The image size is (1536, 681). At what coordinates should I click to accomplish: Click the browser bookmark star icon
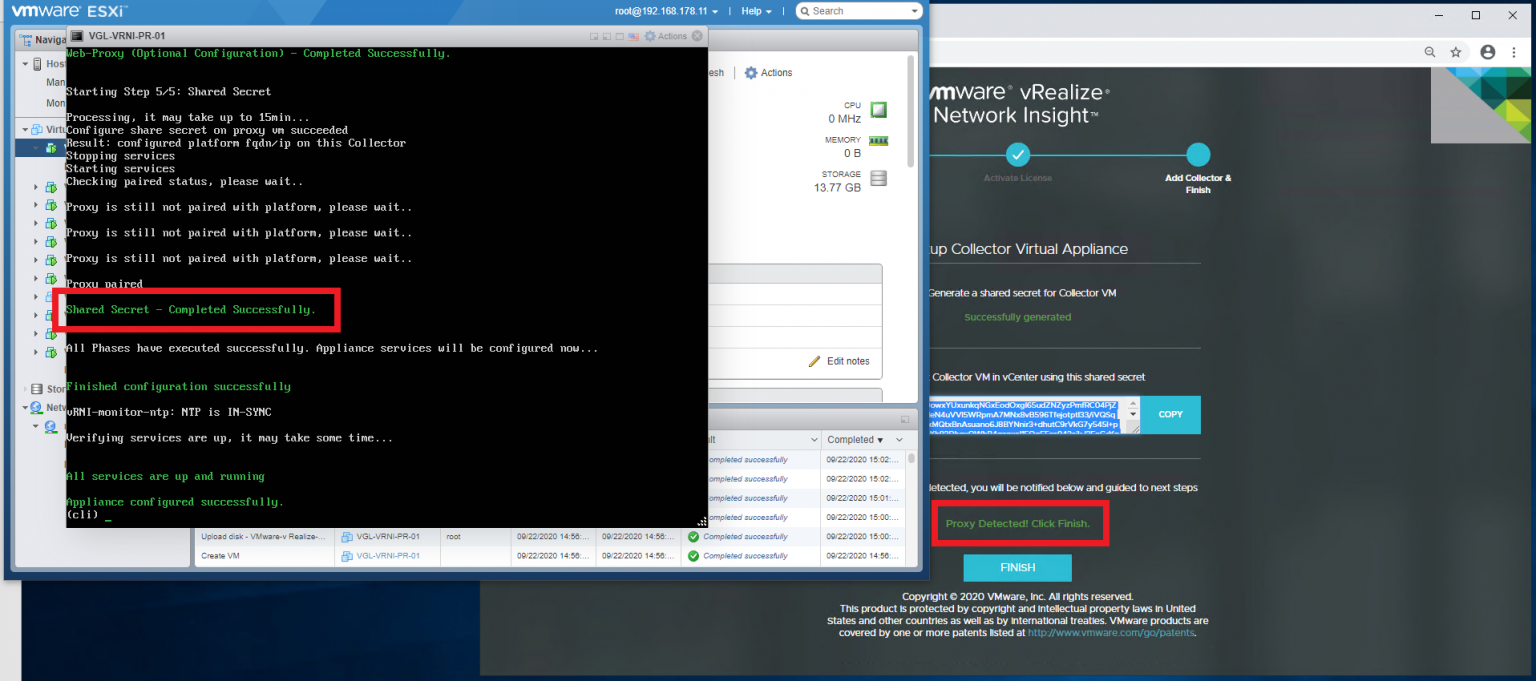(x=1456, y=52)
